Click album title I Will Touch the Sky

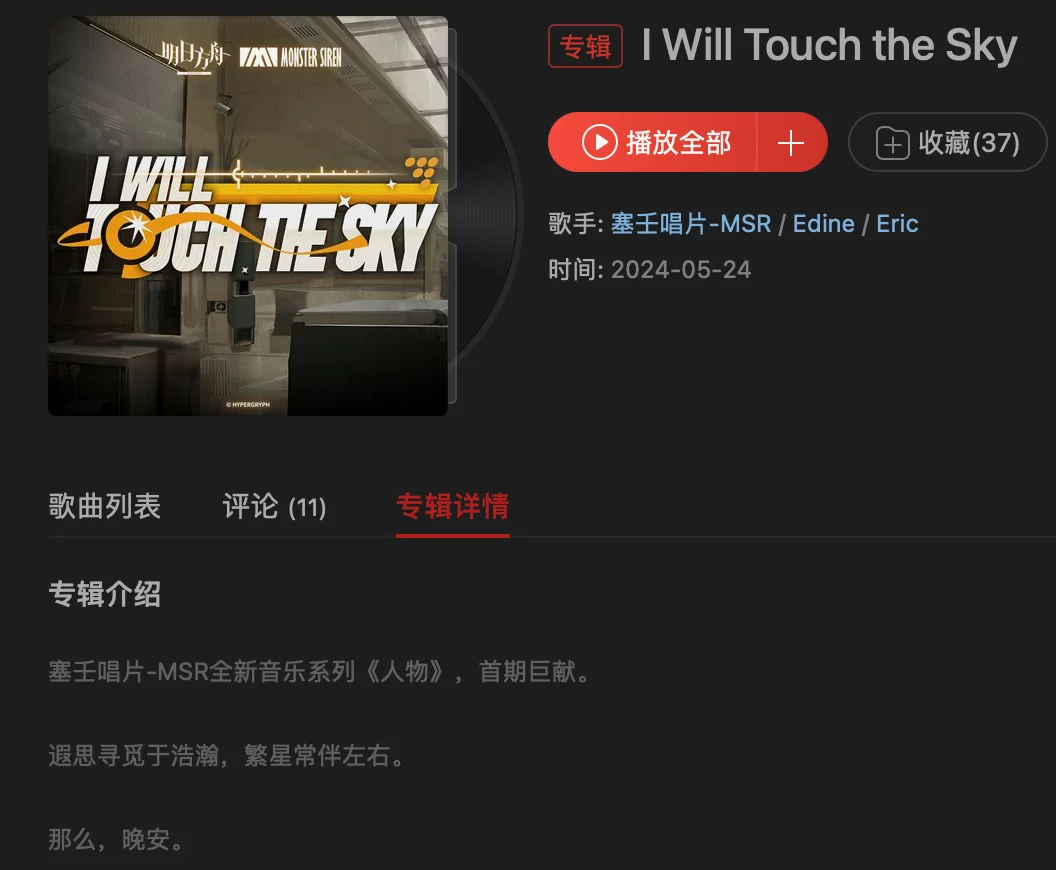[x=829, y=45]
